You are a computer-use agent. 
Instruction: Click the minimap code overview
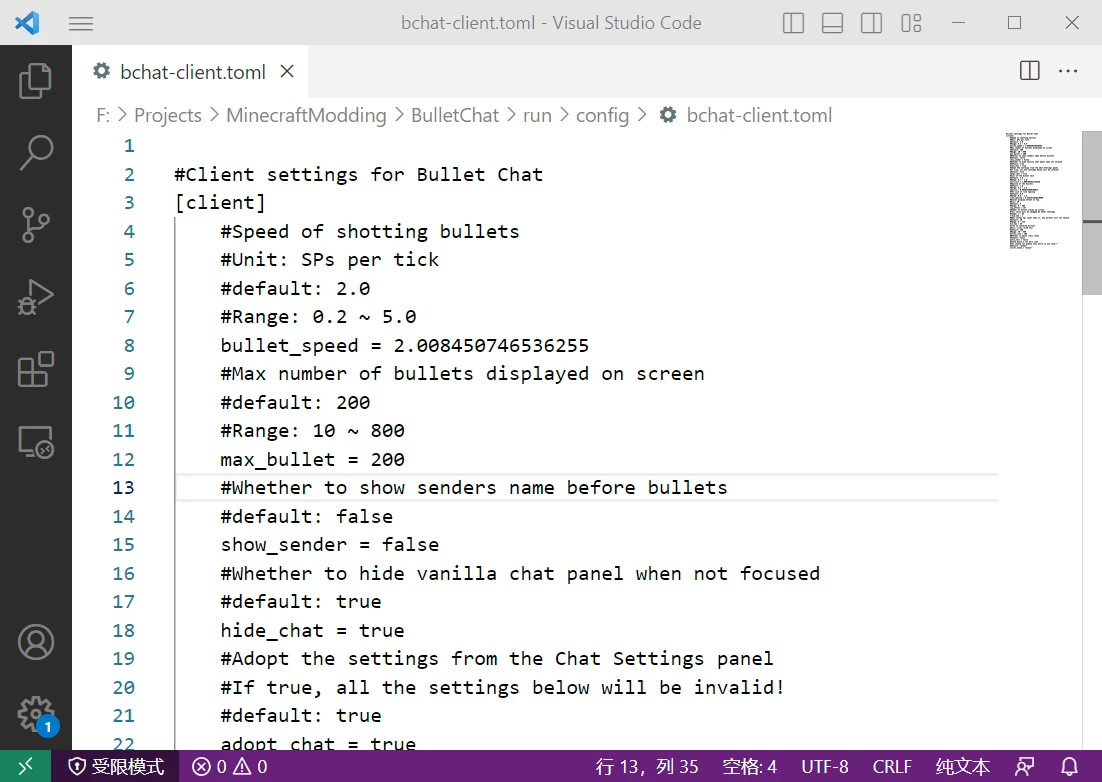coord(1039,190)
